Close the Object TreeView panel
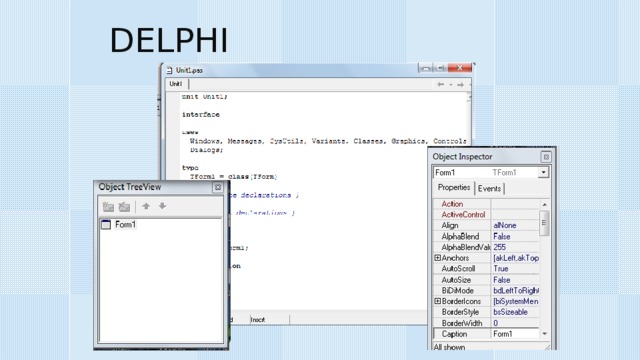The height and width of the screenshot is (360, 640). (x=218, y=187)
